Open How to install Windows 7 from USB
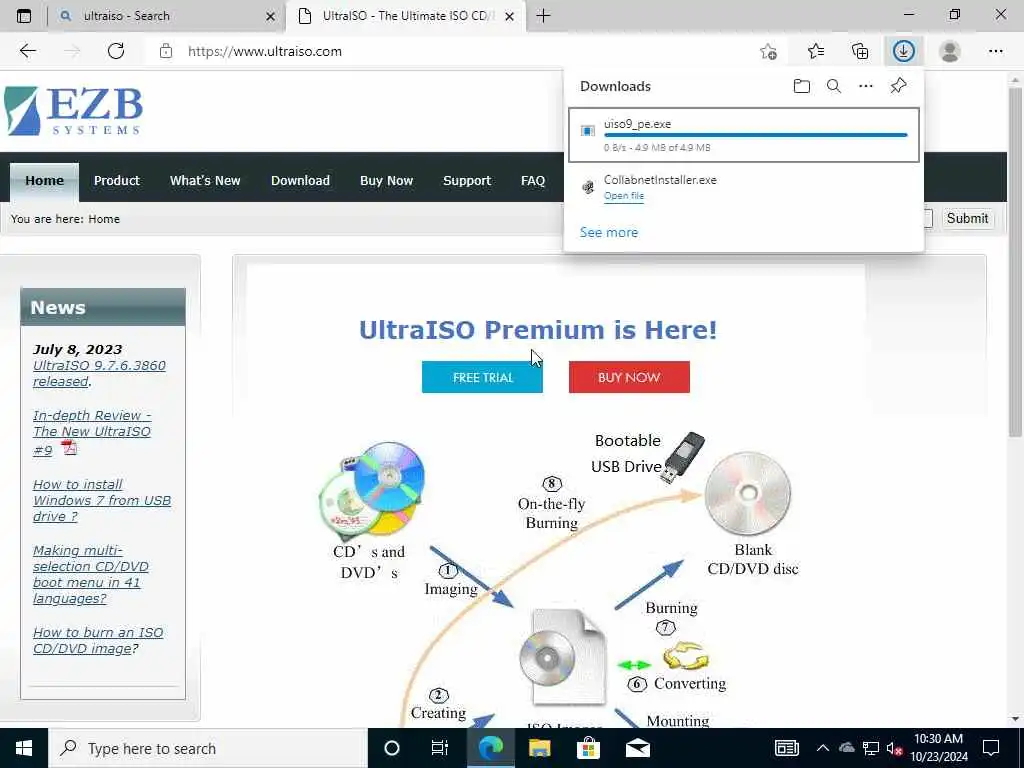Viewport: 1024px width, 768px height. point(102,500)
